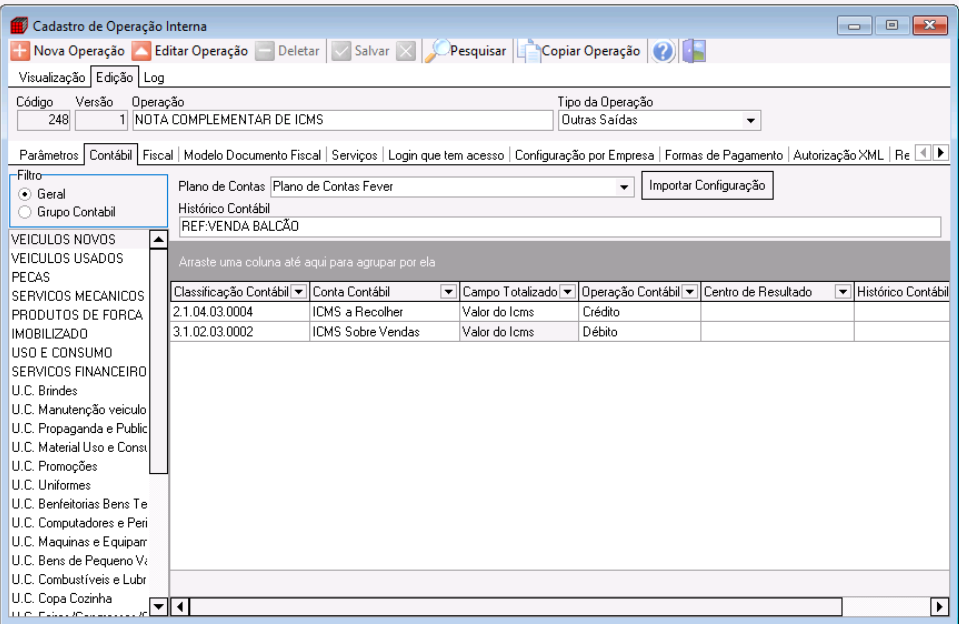
Task: Click the Pesquisar magnifier icon
Action: pyautogui.click(x=437, y=51)
